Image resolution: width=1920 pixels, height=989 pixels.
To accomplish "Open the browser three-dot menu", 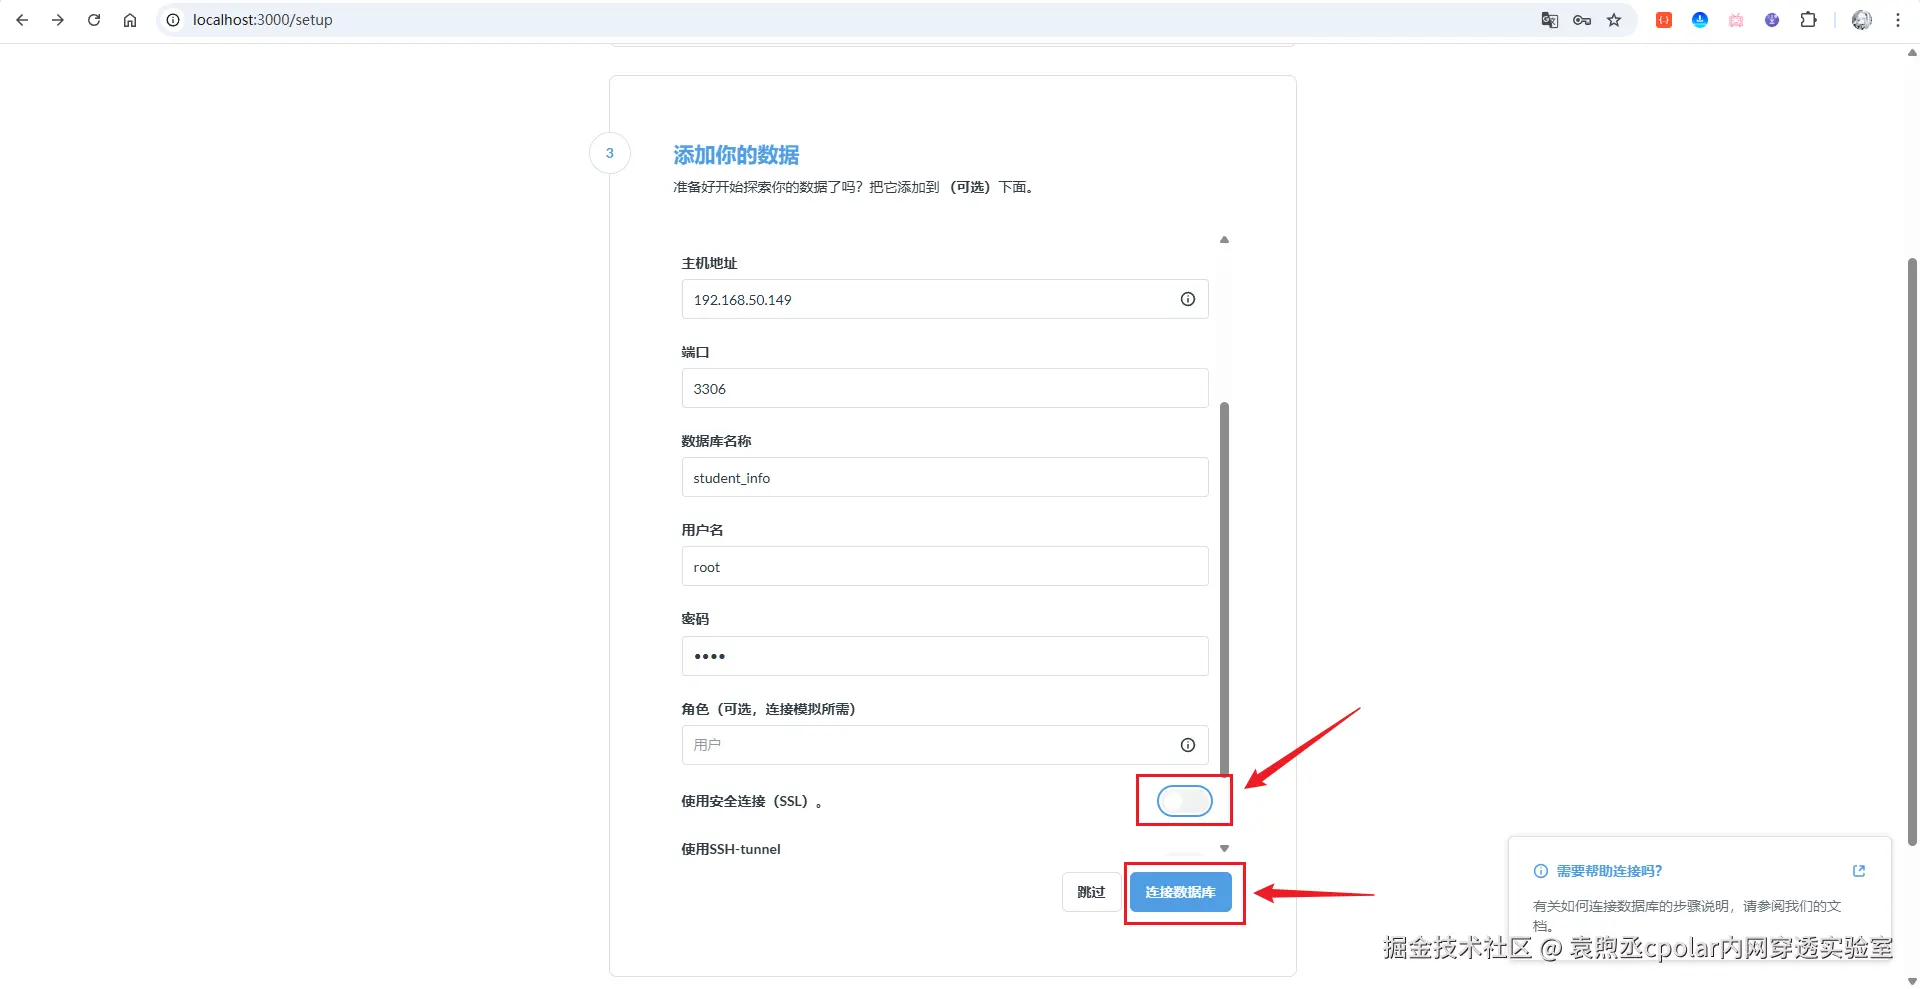I will click(1898, 20).
